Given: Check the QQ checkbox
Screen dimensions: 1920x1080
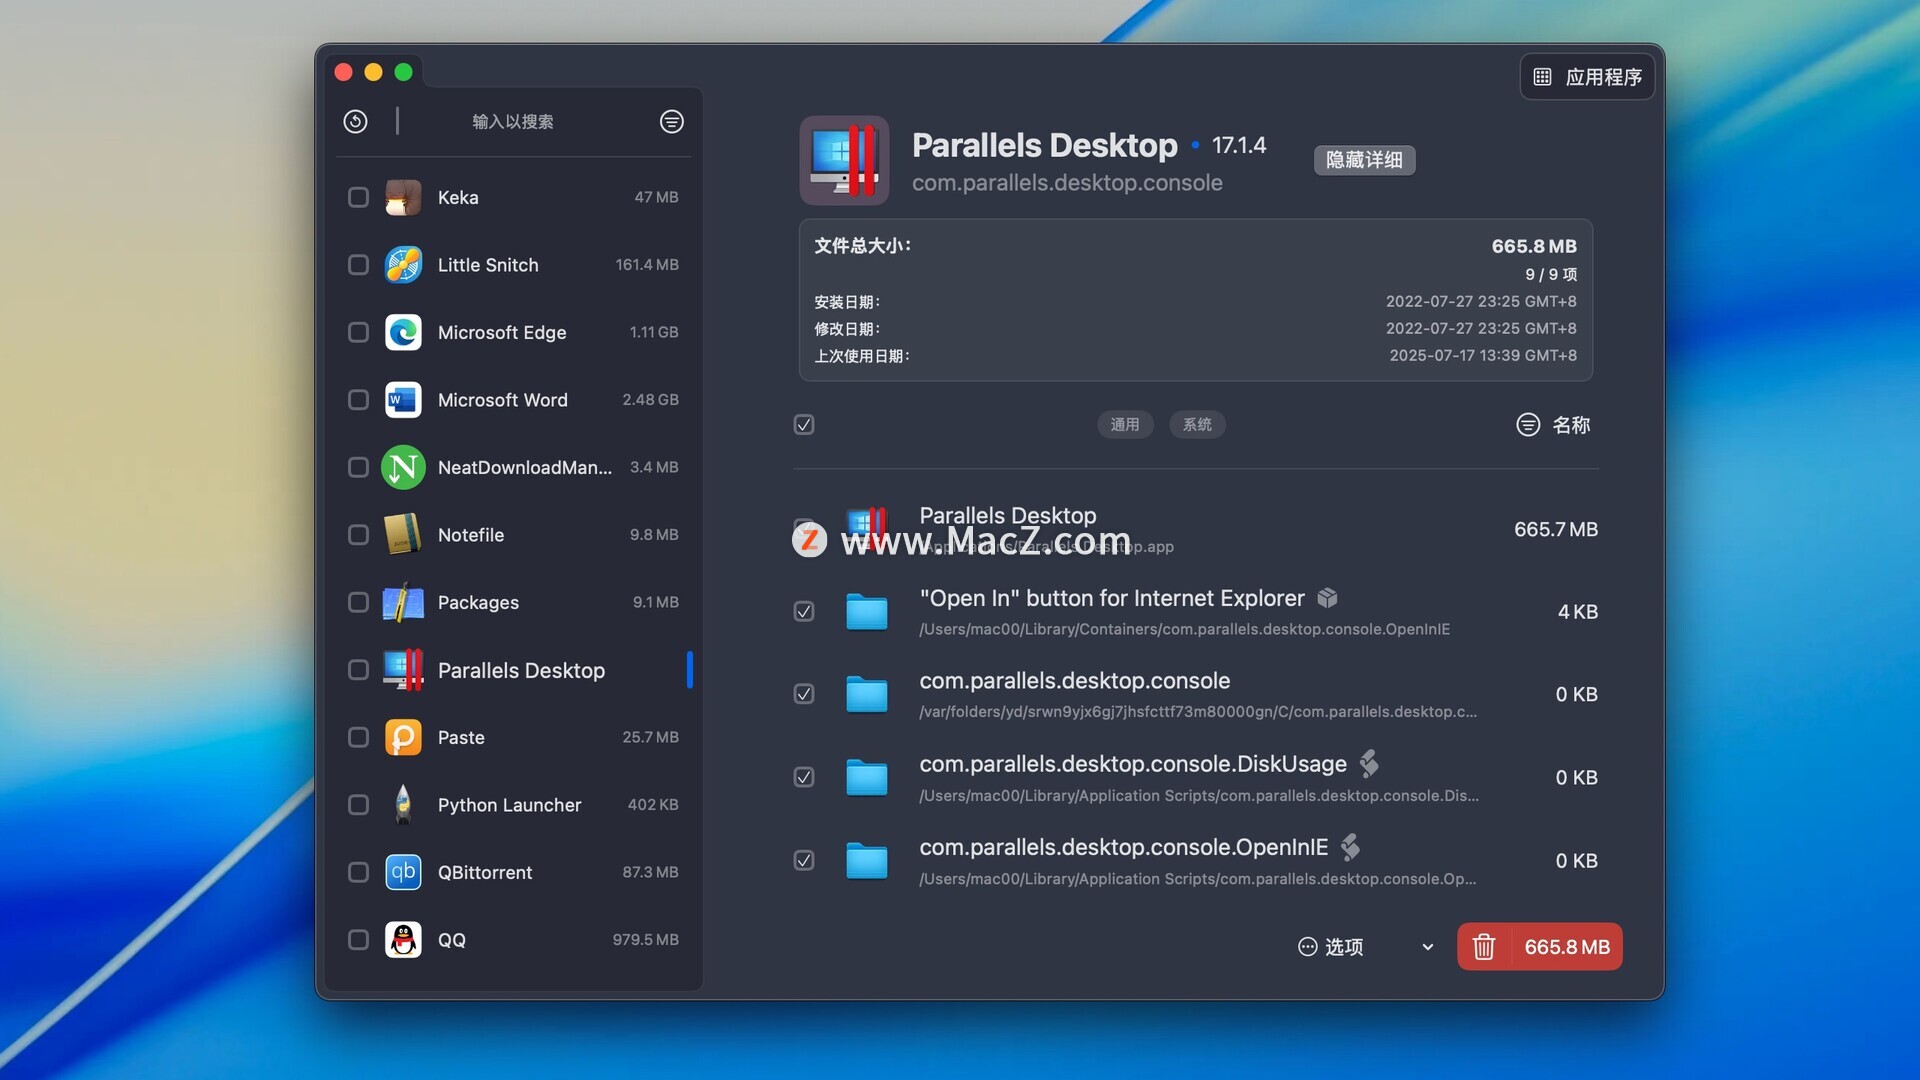Looking at the screenshot, I should pyautogui.click(x=358, y=940).
